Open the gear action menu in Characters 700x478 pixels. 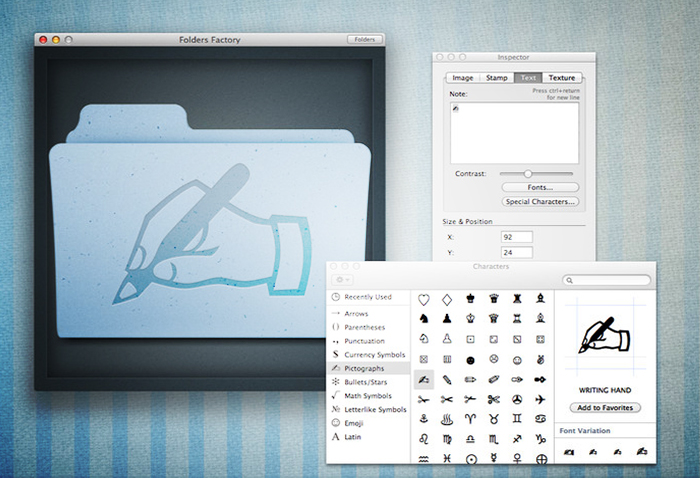coord(342,280)
